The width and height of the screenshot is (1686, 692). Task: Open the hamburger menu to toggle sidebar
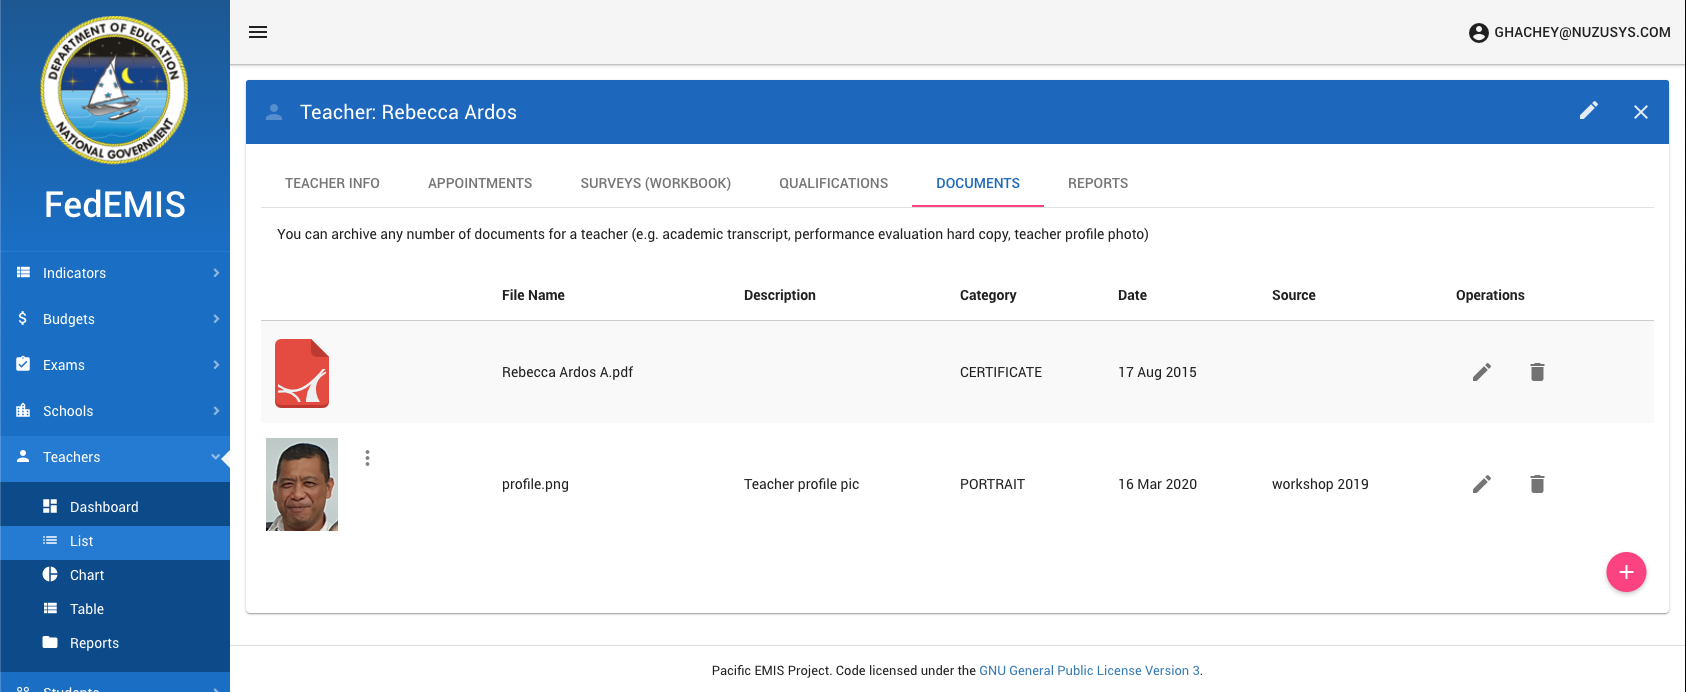point(258,32)
